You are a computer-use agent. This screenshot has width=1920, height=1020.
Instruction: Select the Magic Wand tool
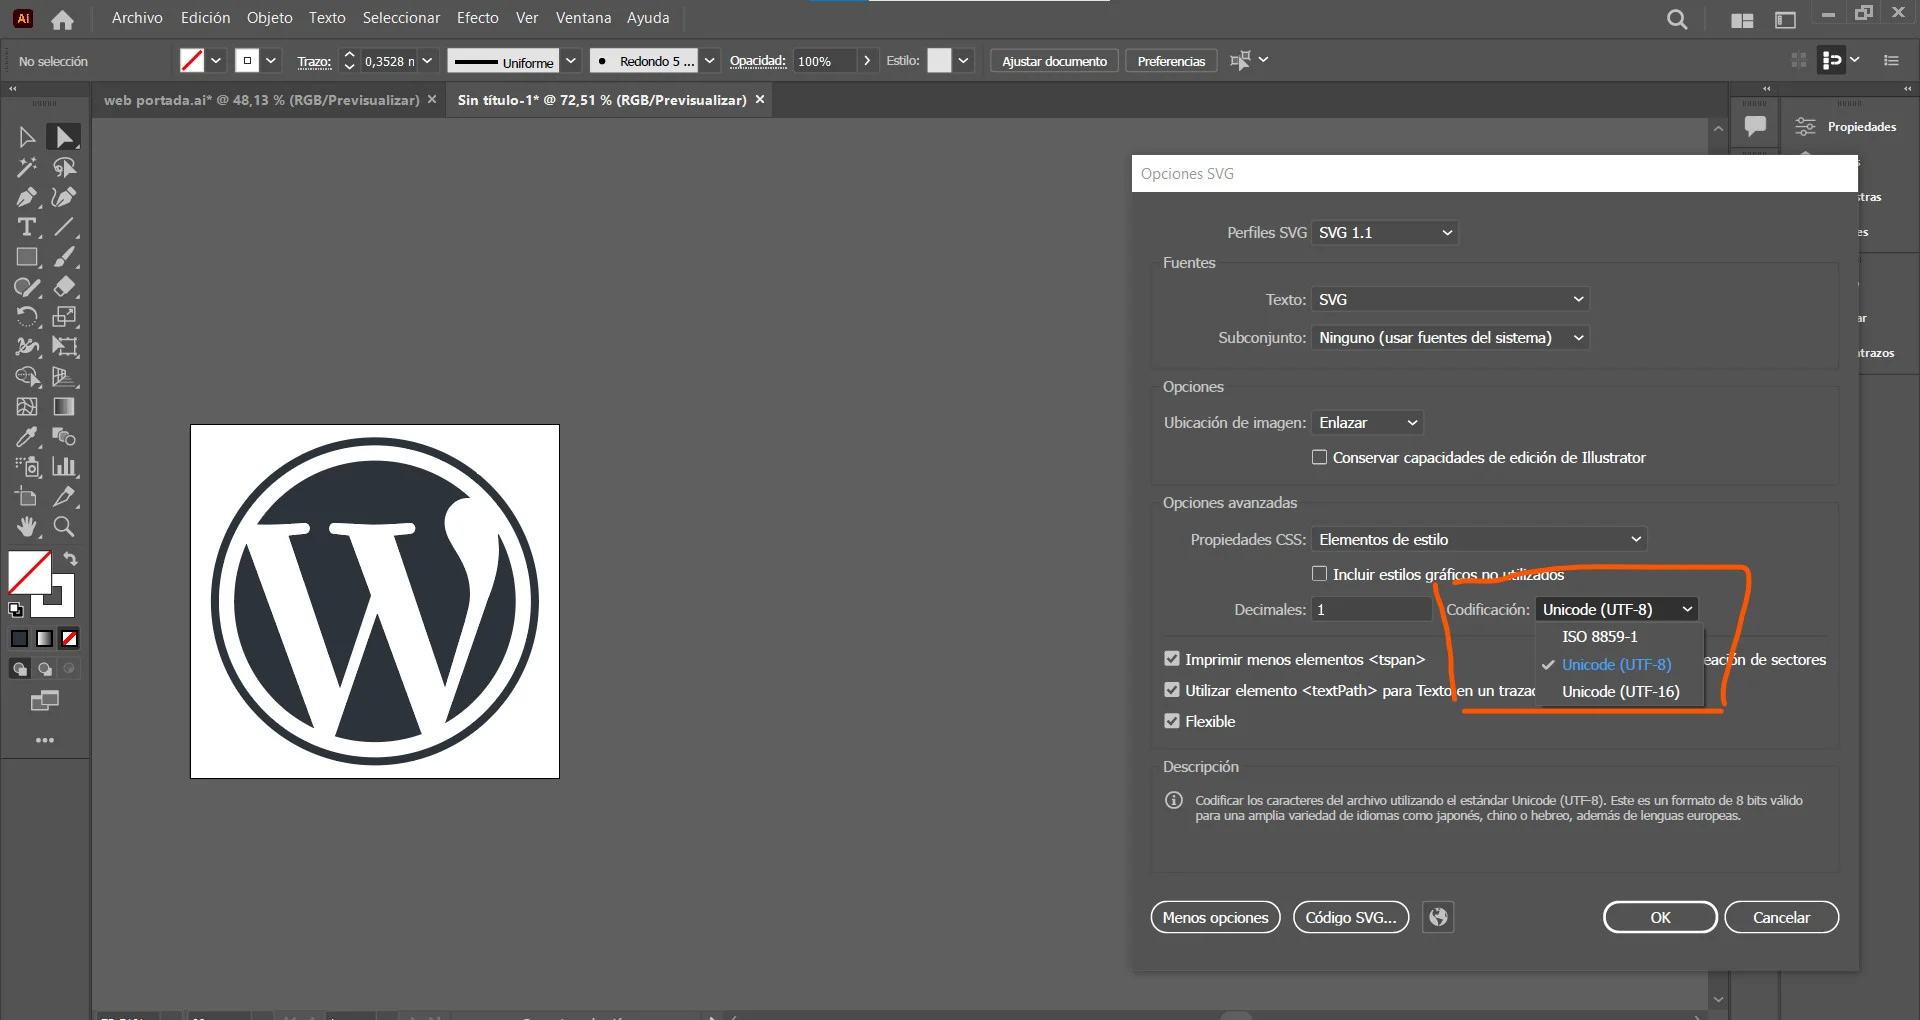pyautogui.click(x=27, y=167)
